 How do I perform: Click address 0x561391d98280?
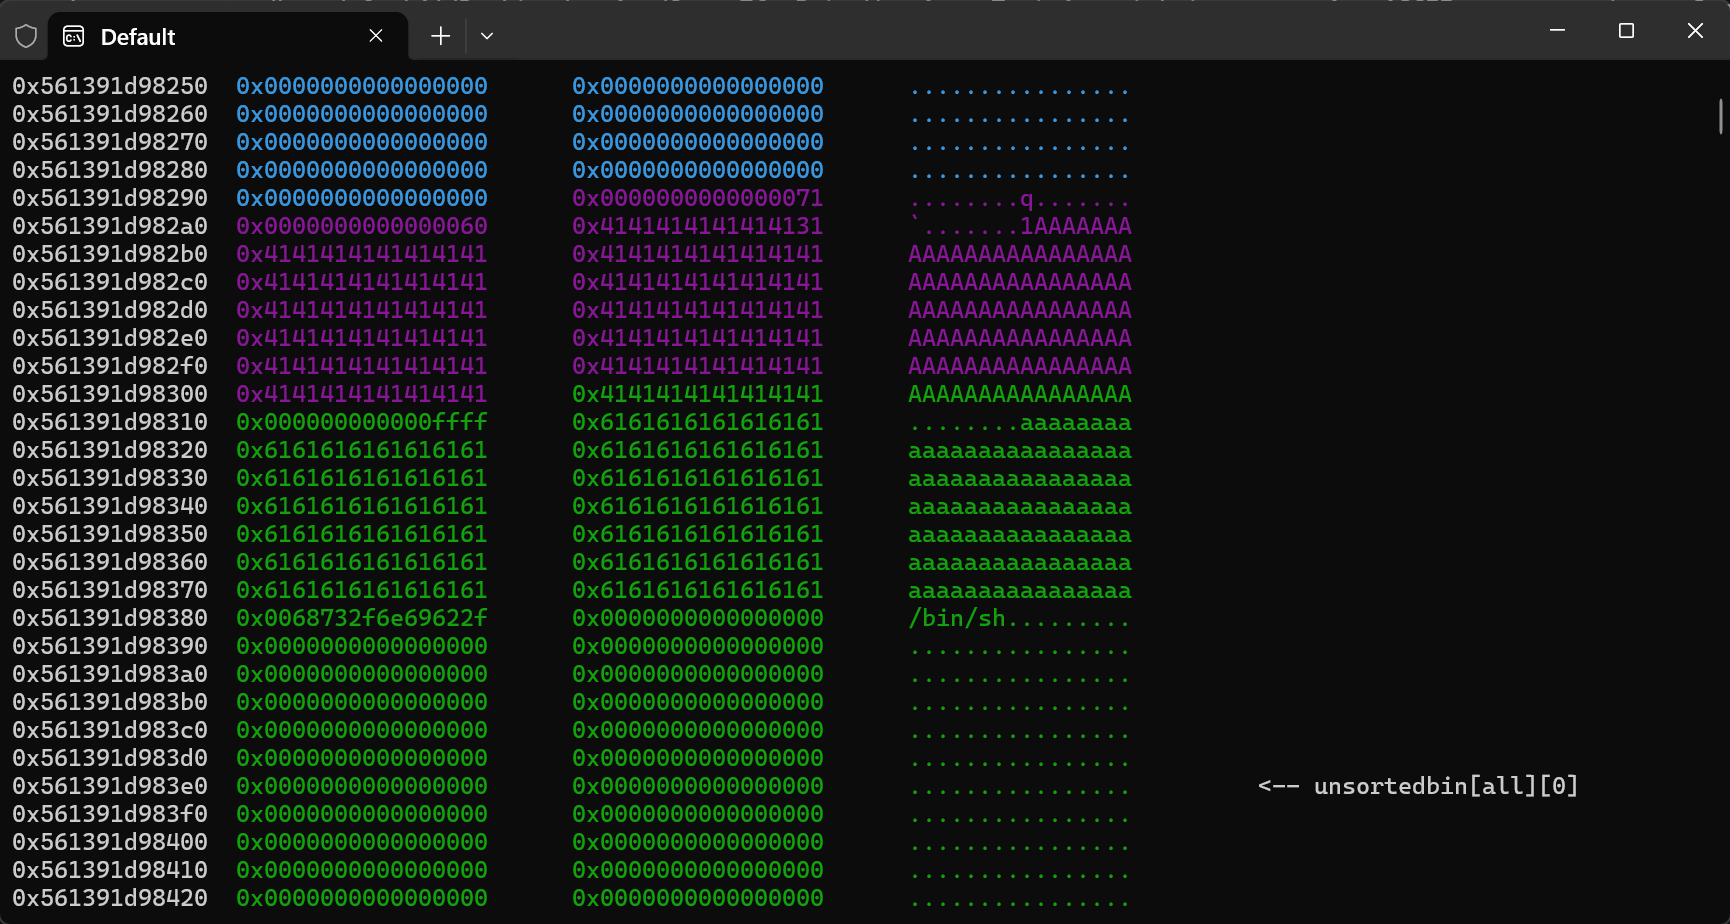coord(110,170)
